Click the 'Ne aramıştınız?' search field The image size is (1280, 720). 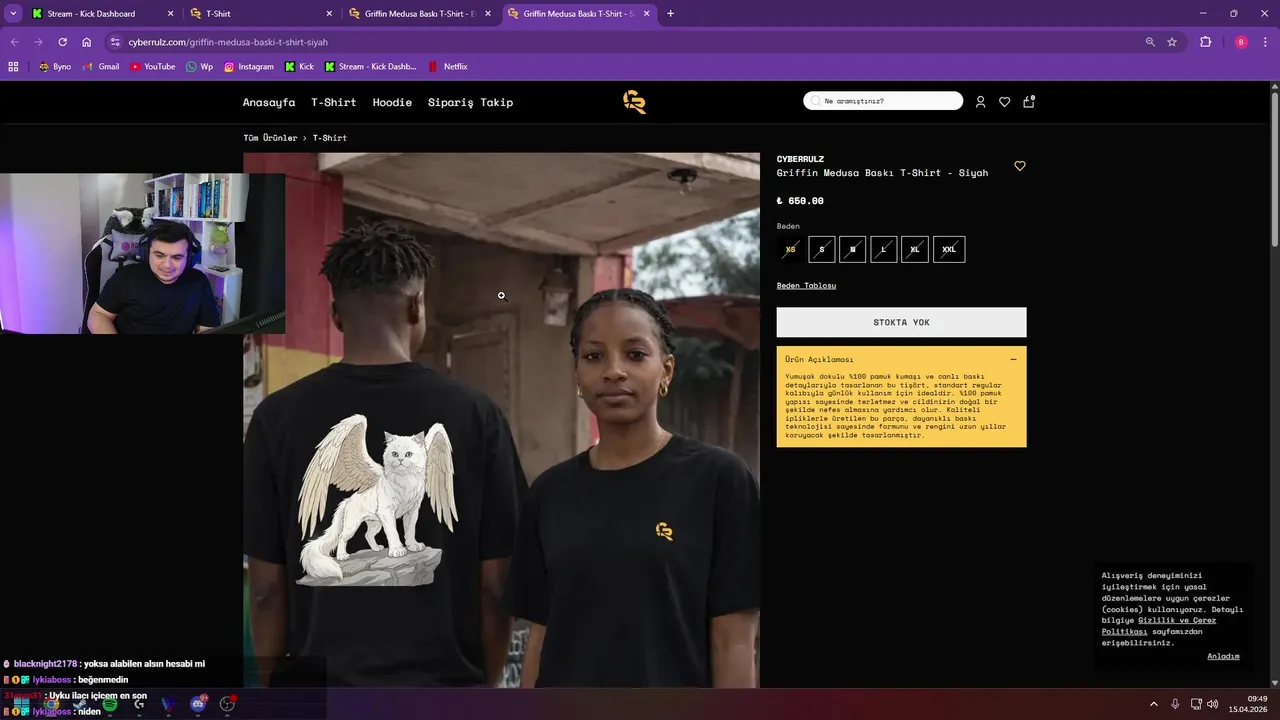[883, 101]
